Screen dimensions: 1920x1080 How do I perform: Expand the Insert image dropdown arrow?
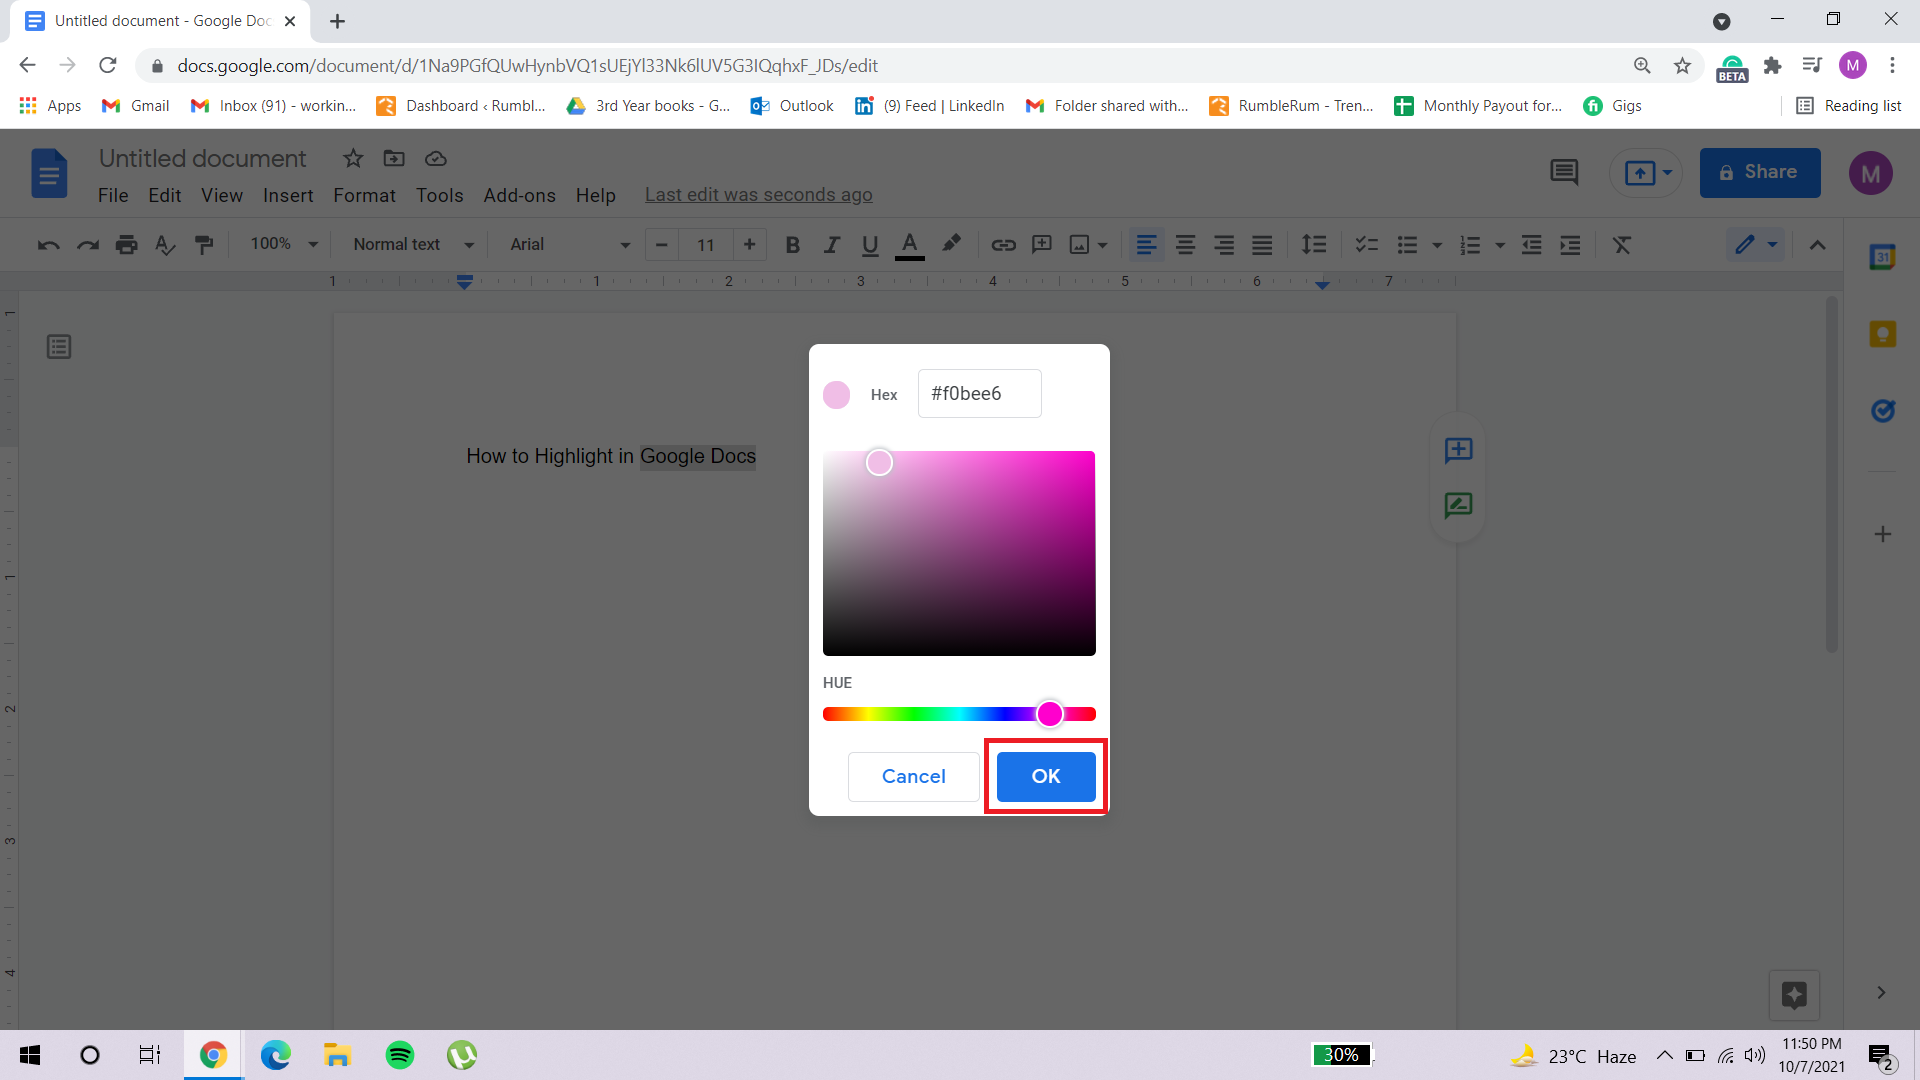point(1103,245)
